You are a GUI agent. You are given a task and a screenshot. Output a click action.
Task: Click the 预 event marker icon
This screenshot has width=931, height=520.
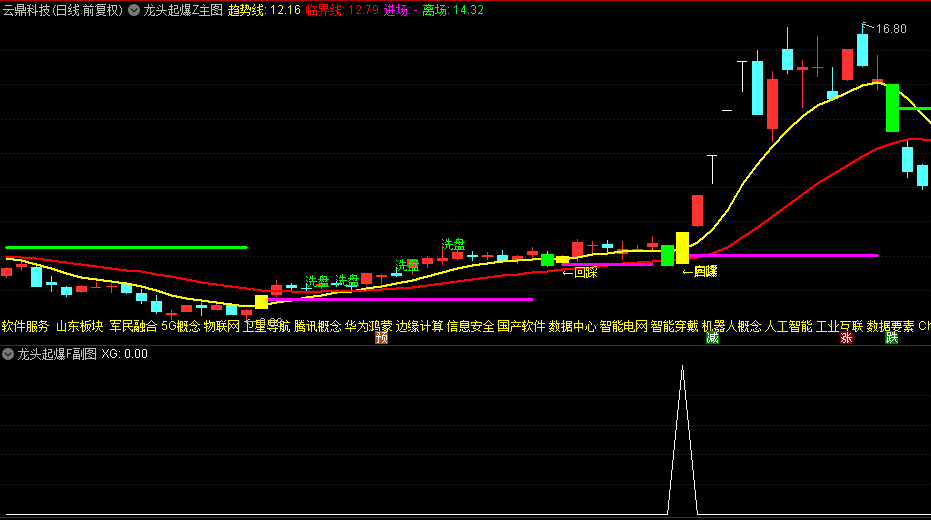[382, 338]
